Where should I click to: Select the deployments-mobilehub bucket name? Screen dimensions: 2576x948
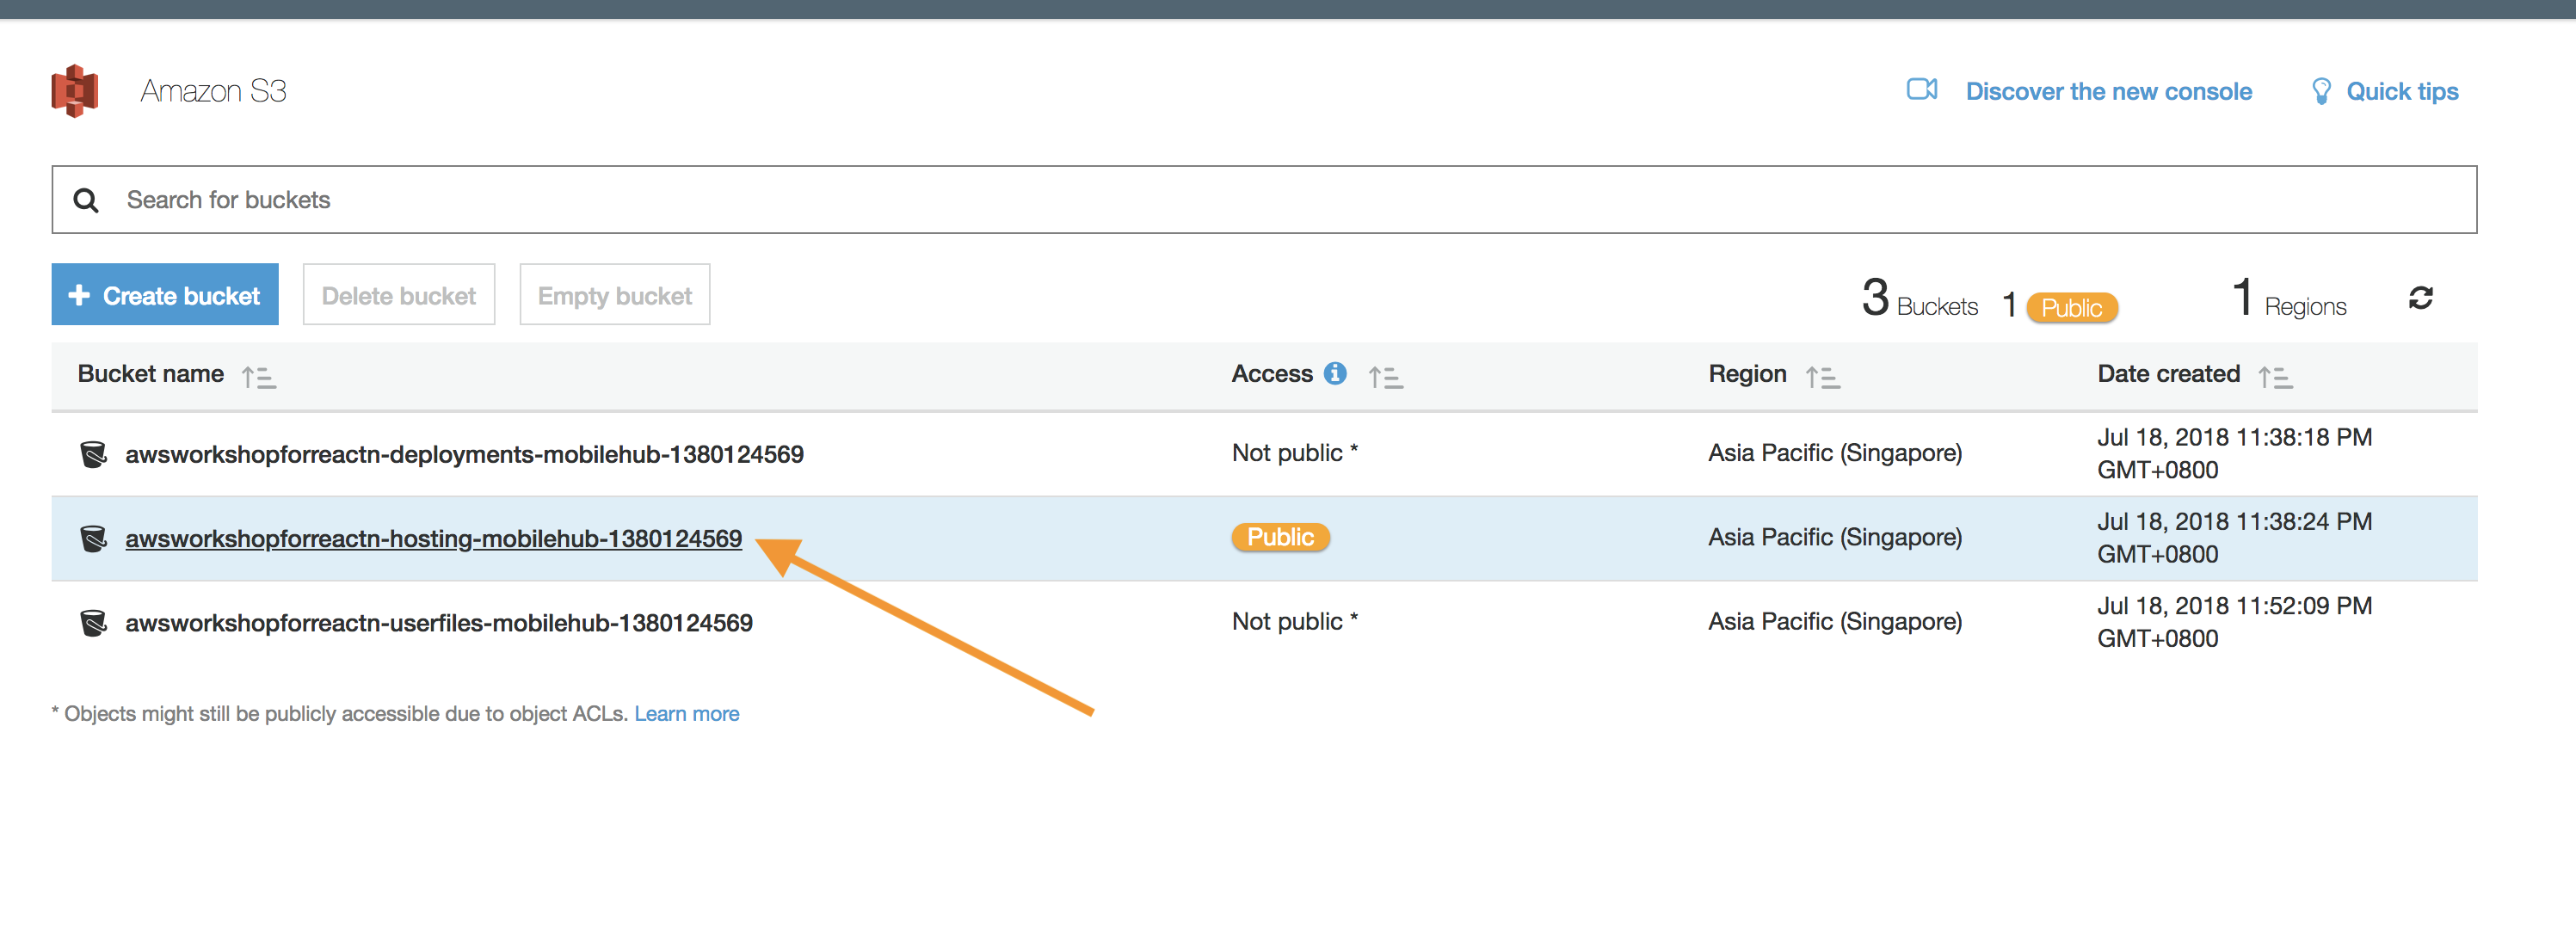click(464, 454)
